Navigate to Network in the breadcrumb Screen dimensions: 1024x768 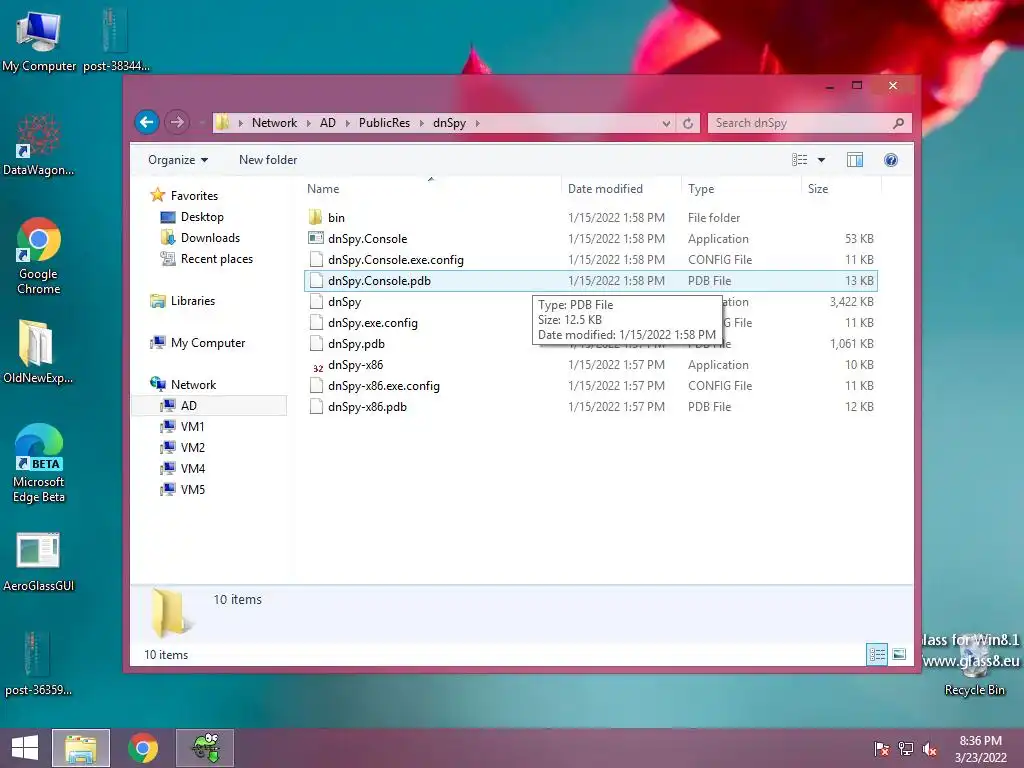(274, 123)
